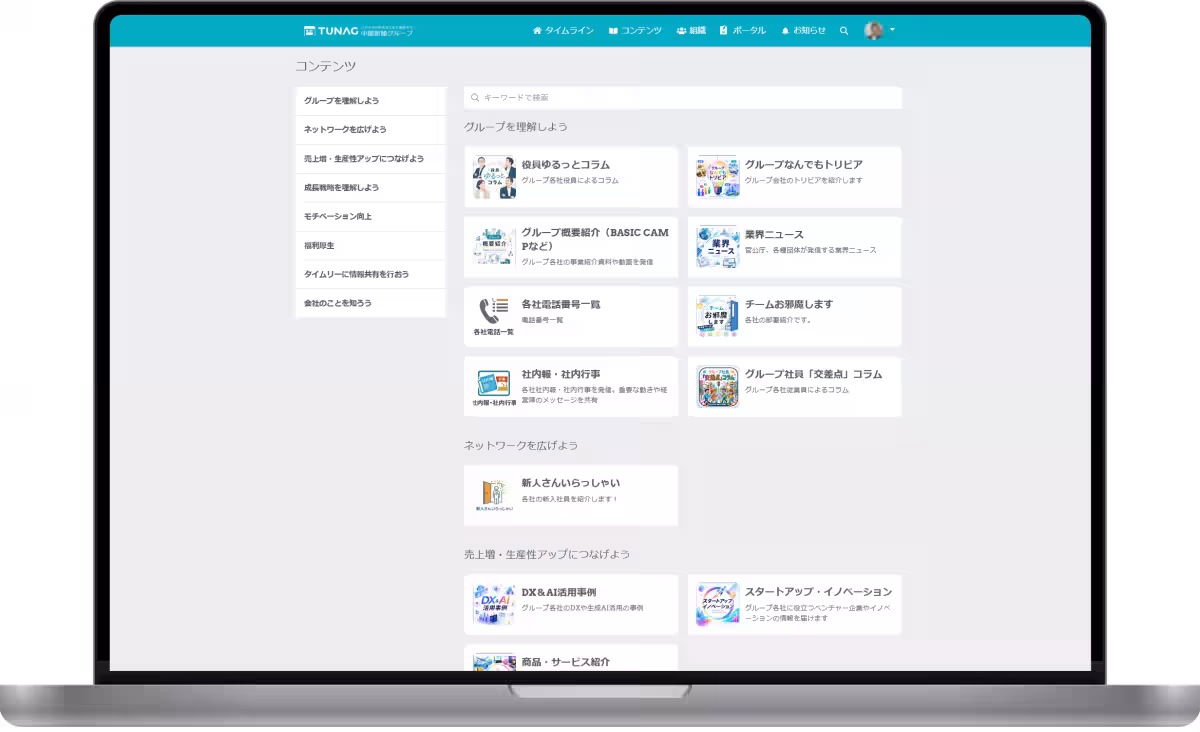Click description 電話番号一覧
Image resolution: width=1200 pixels, height=732 pixels.
pos(542,320)
